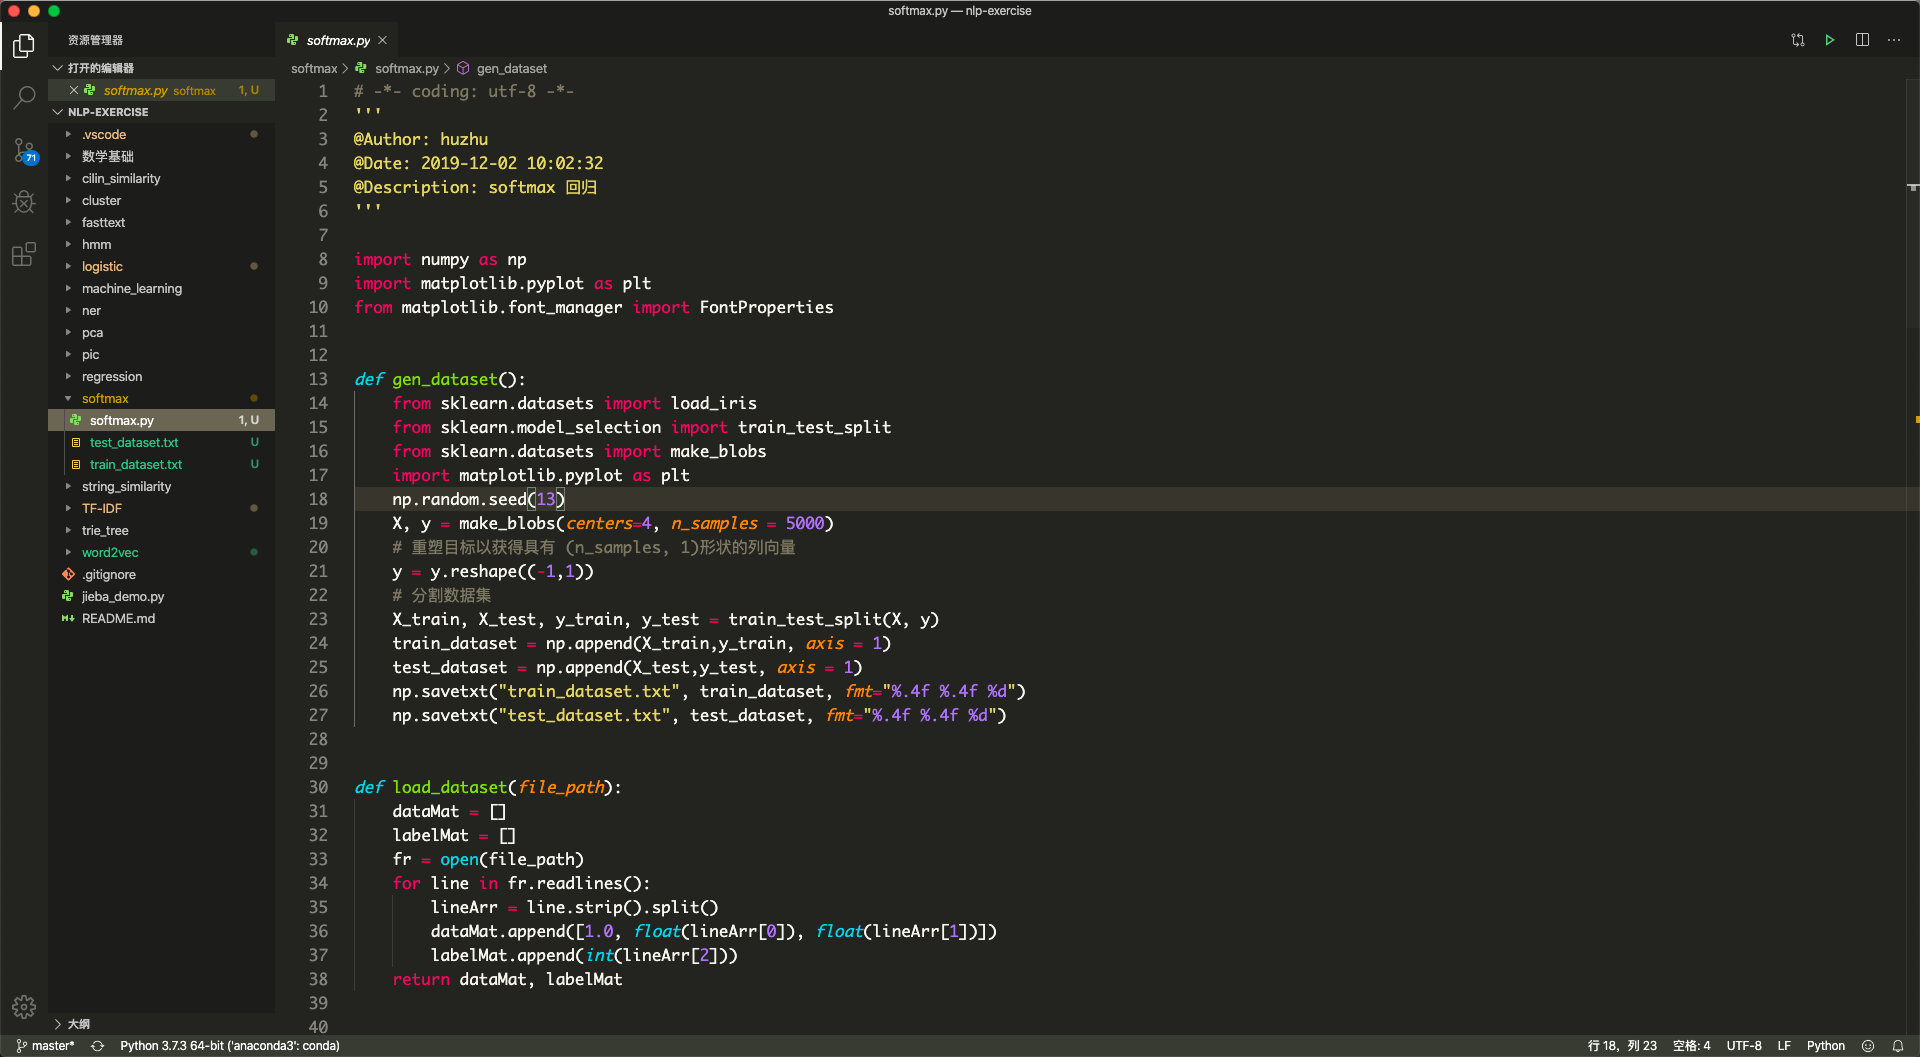Open test_dataset.txt in the explorer
This screenshot has width=1920, height=1057.
134,443
